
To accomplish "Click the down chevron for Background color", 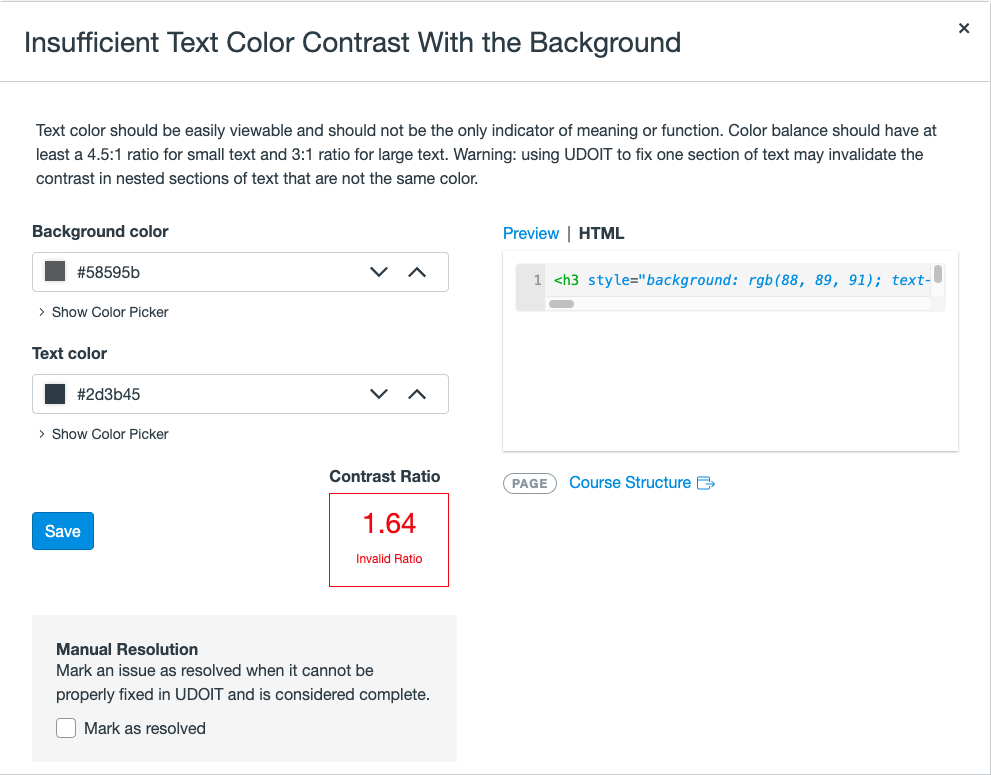I will tap(379, 272).
